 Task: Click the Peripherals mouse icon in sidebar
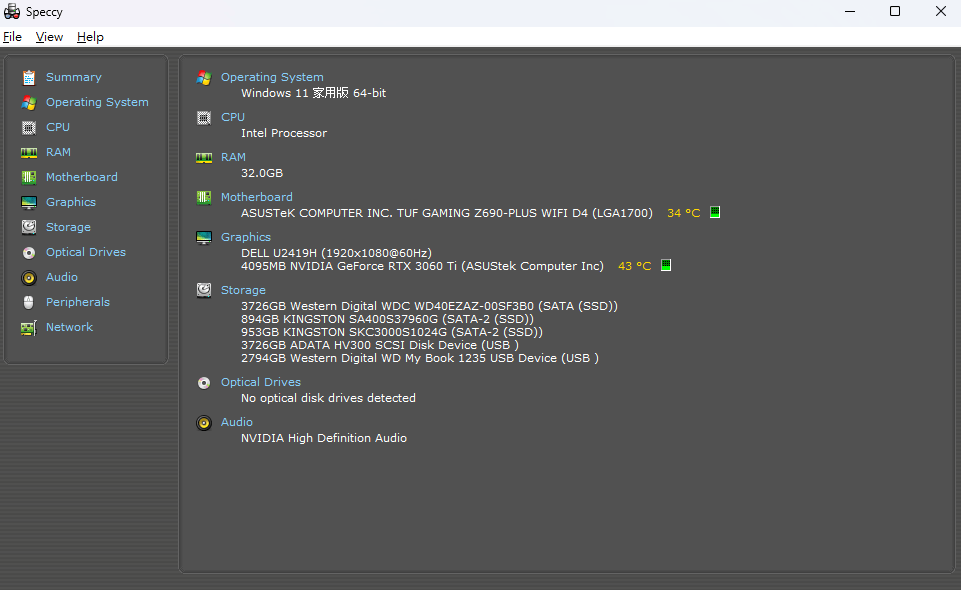tap(29, 303)
